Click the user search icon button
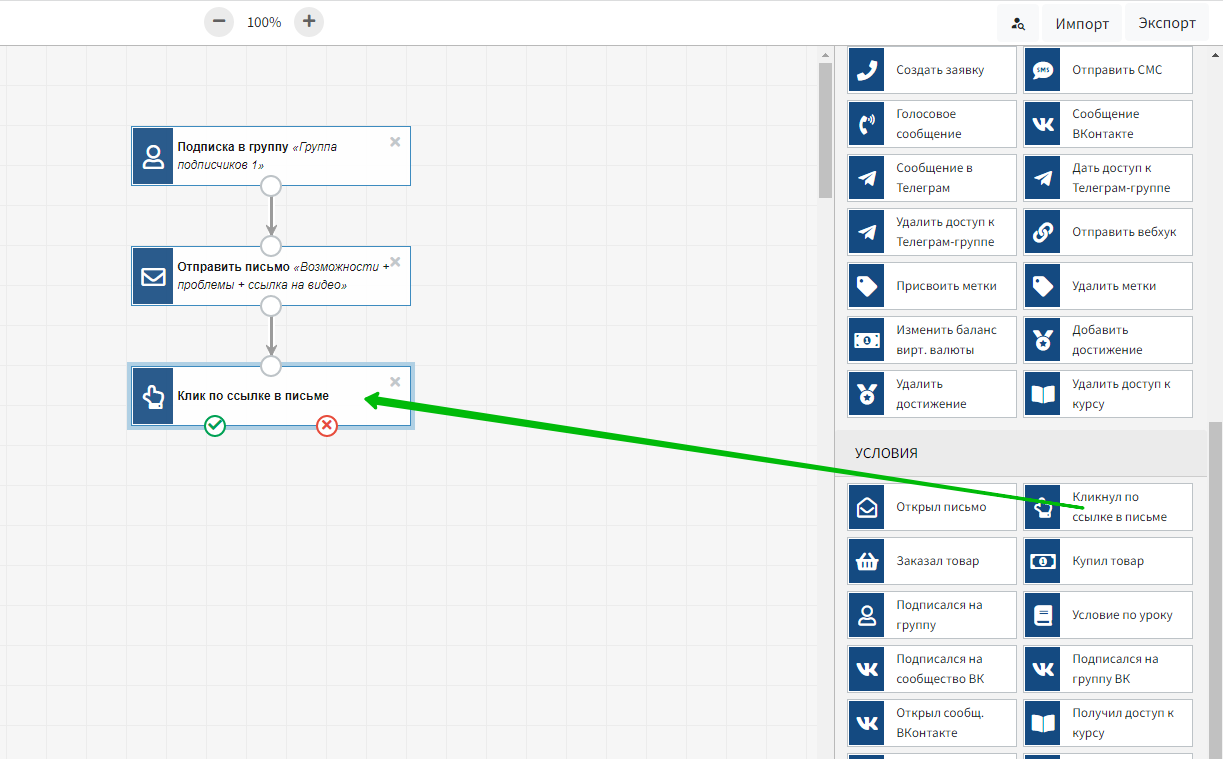This screenshot has height=759, width=1223. coord(1018,23)
